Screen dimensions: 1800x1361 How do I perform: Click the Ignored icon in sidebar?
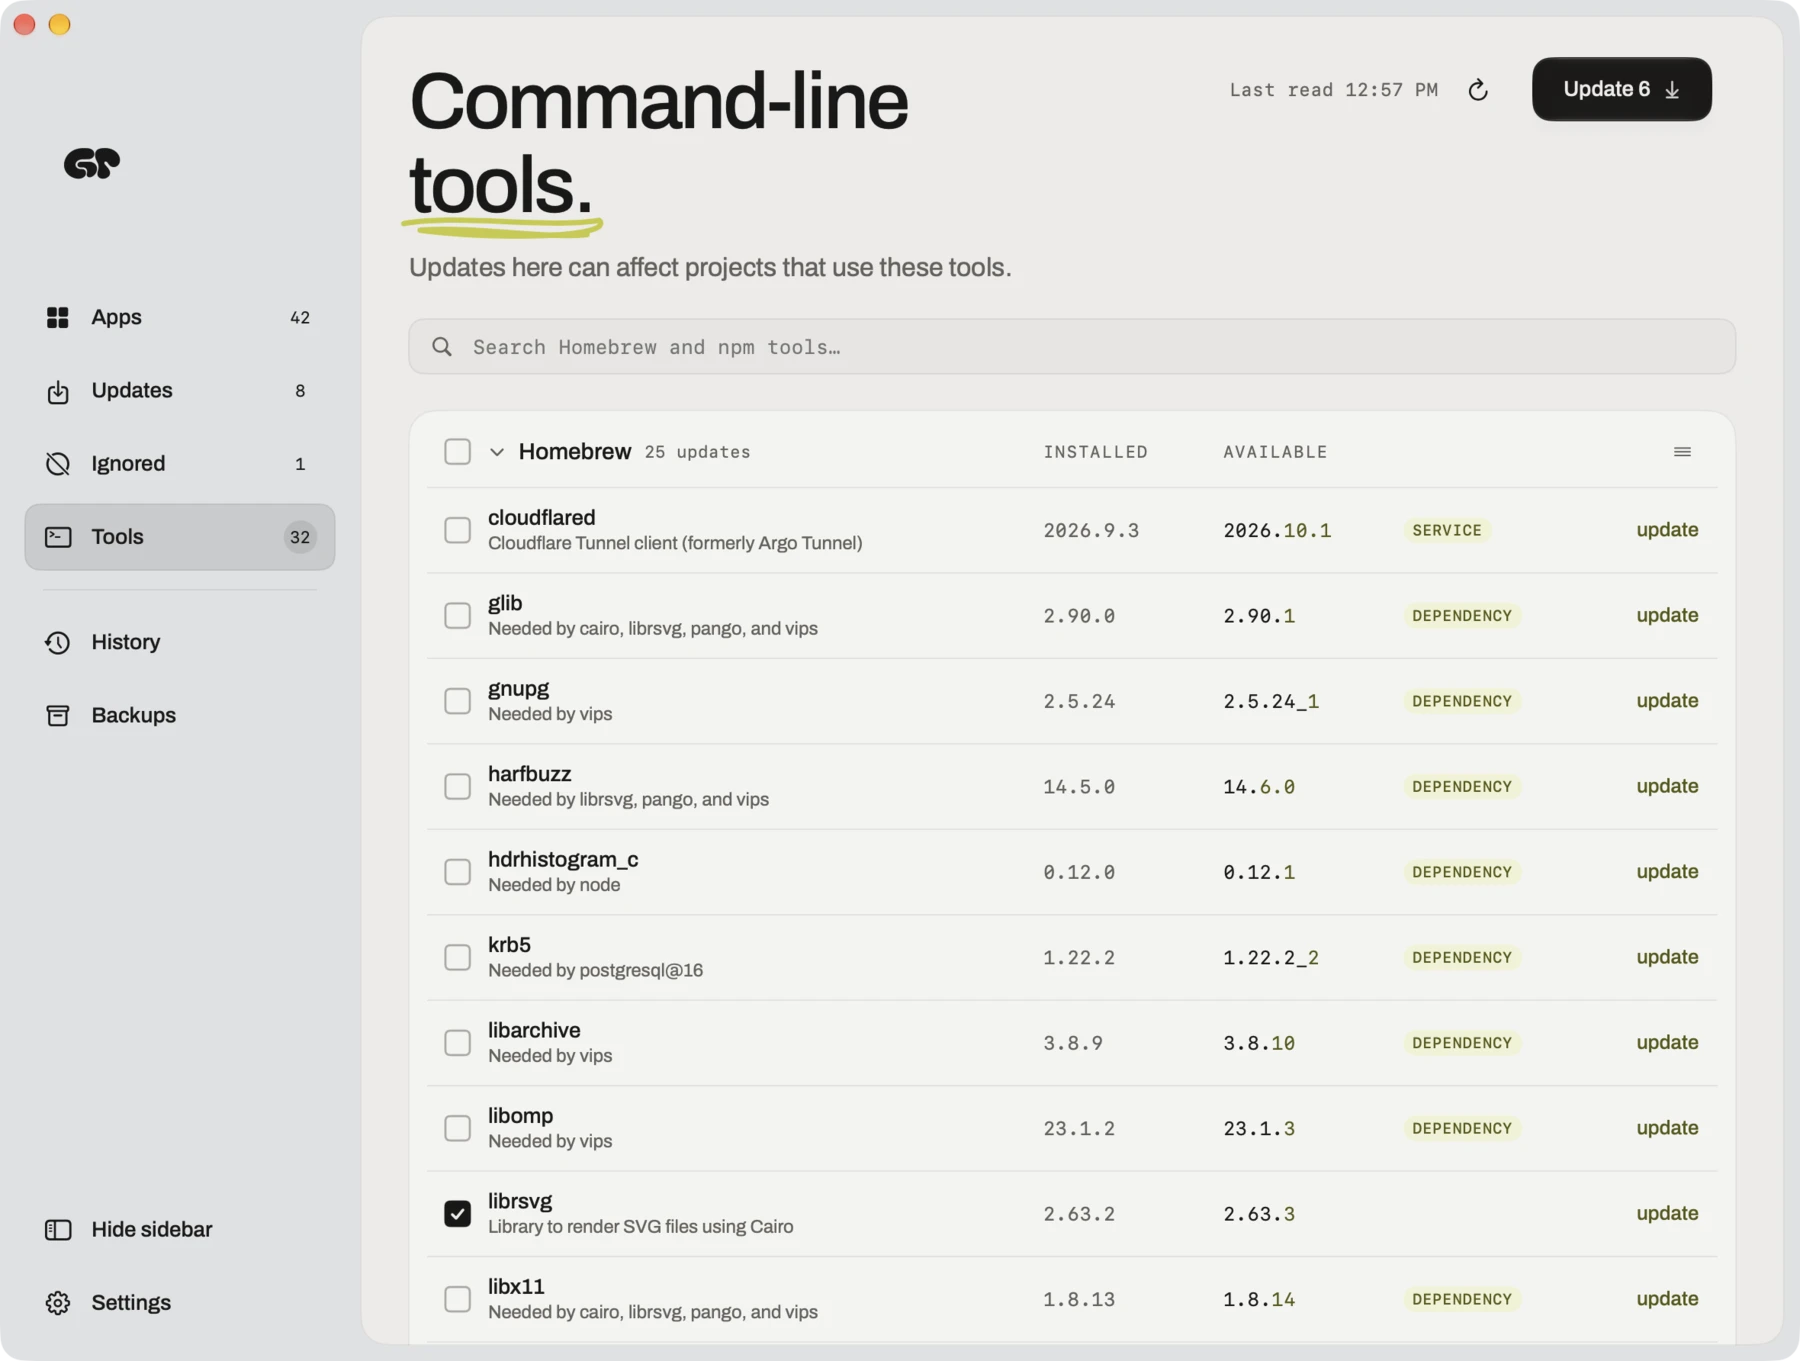(x=58, y=464)
